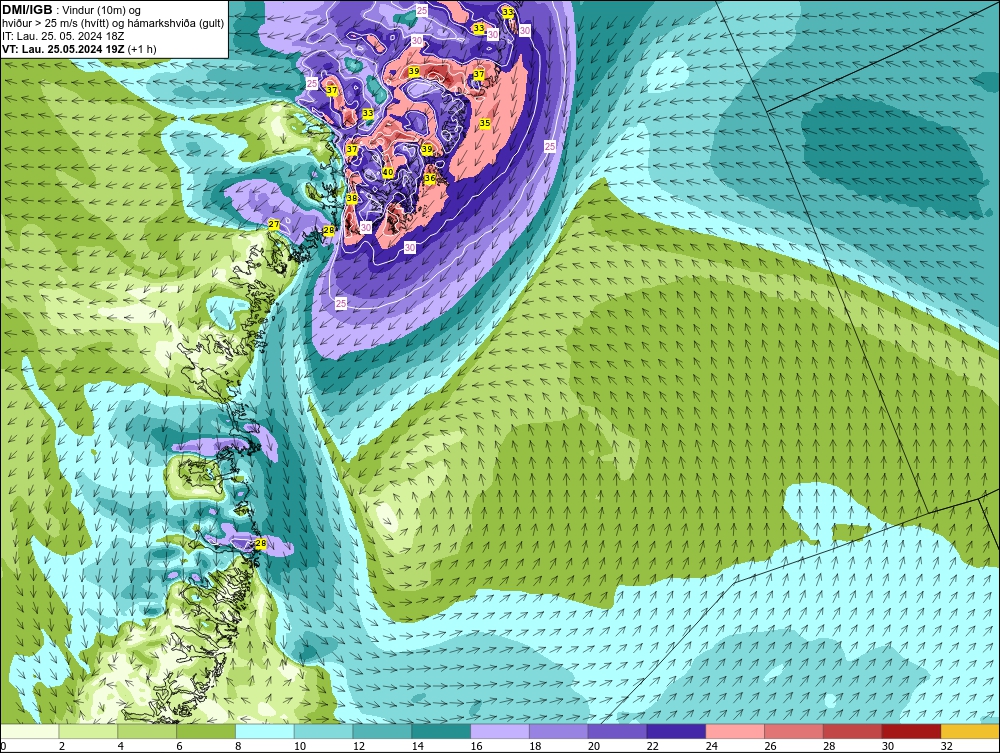Select the dark teal 14–16 m/s legend swatch
The height and width of the screenshot is (753, 1000).
coord(441,731)
